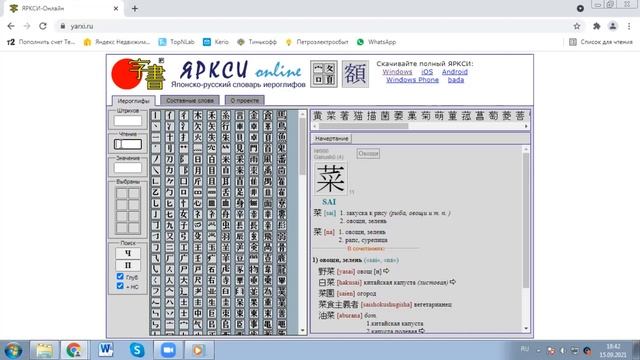Pick kanji 黄 in the results strip
The height and width of the screenshot is (360, 640).
[x=318, y=116]
